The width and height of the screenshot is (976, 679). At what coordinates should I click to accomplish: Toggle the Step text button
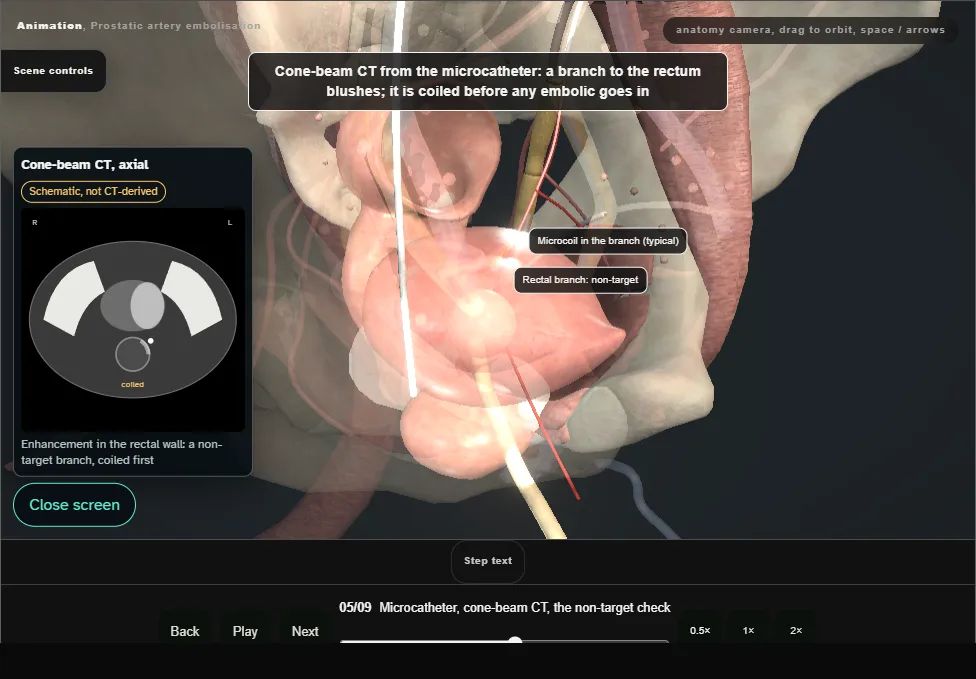tap(488, 561)
